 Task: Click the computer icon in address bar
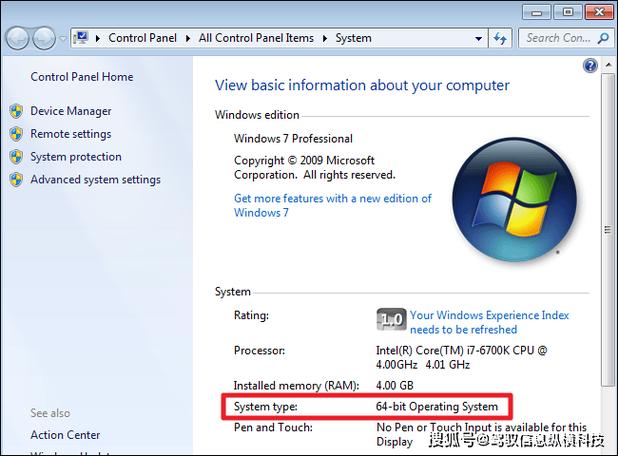pos(81,38)
